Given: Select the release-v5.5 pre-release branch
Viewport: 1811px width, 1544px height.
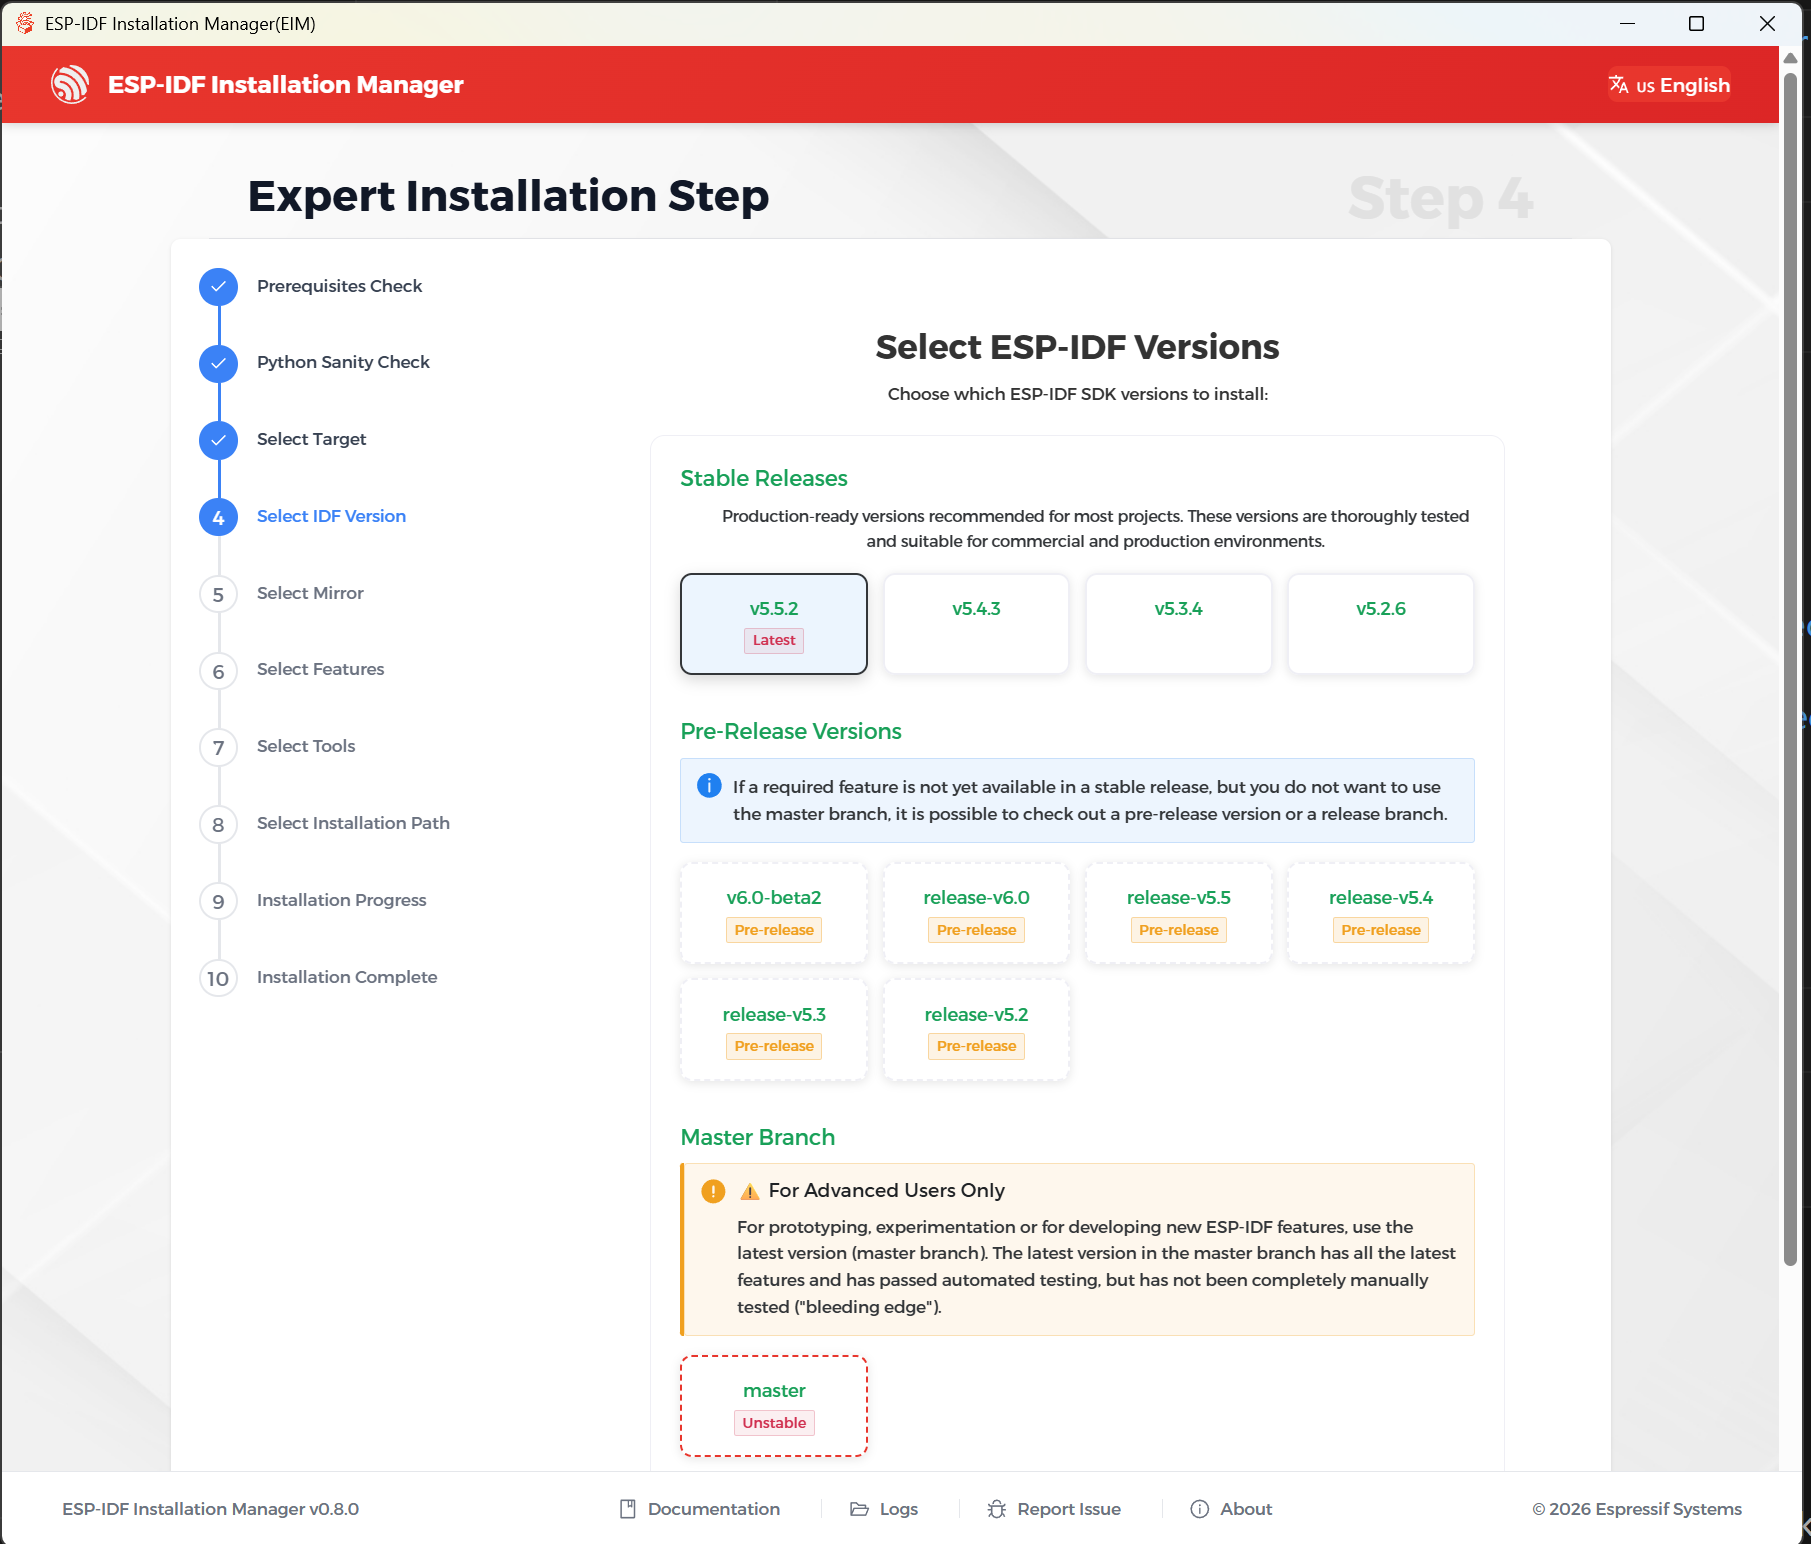Looking at the screenshot, I should pos(1179,914).
